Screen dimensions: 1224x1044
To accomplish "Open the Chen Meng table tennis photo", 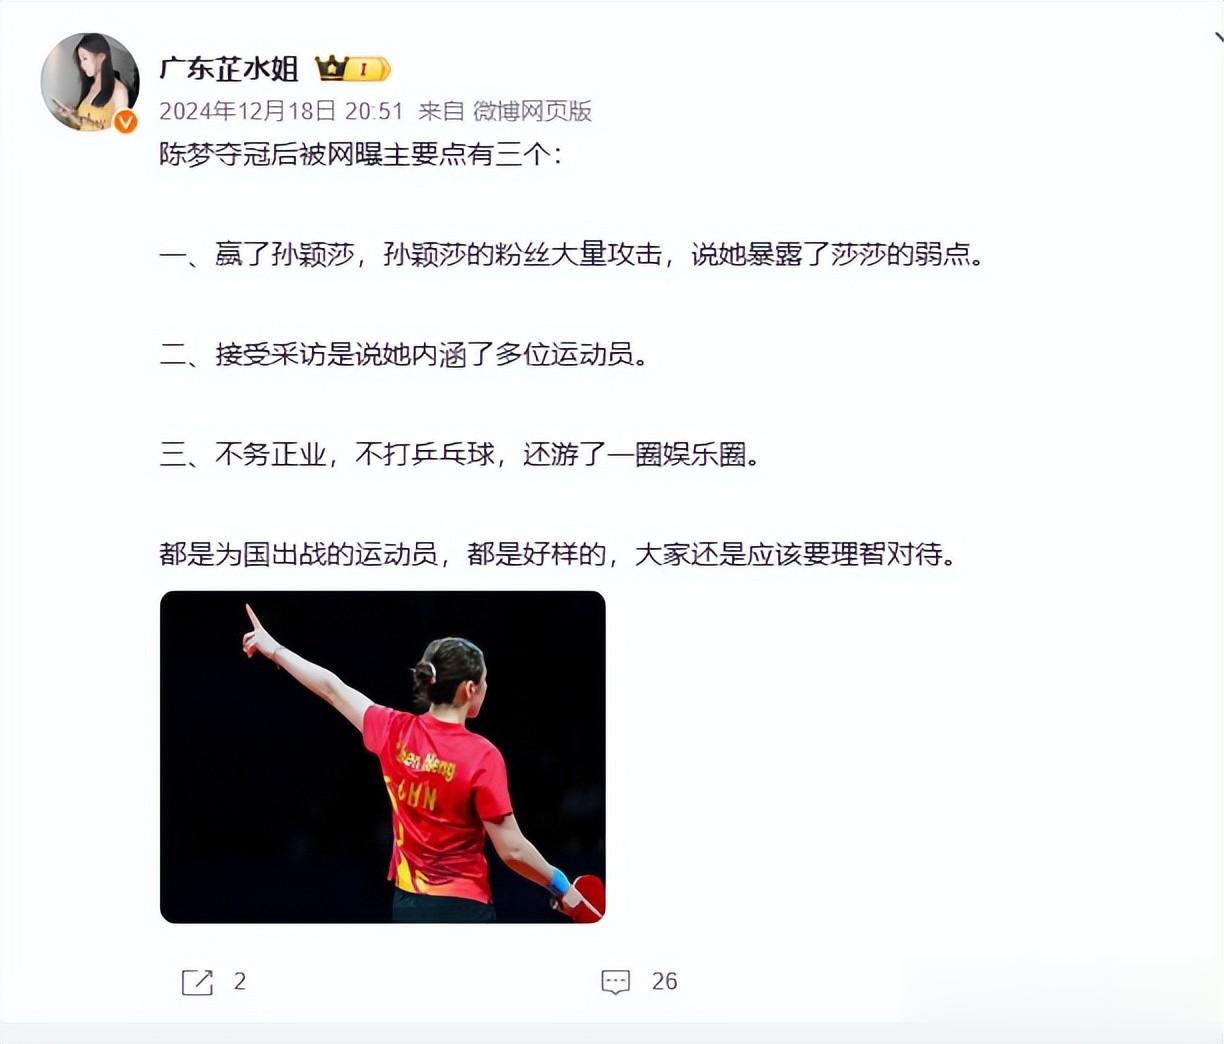I will [x=383, y=757].
